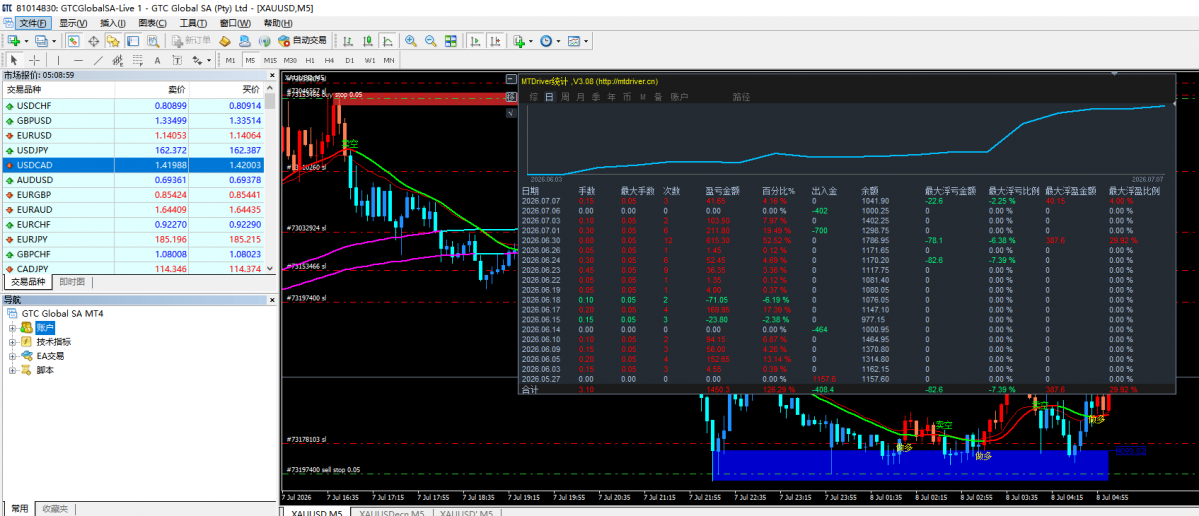1199x516 pixels.
Task: Toggle 自动交易 auto trading button
Action: tap(302, 41)
